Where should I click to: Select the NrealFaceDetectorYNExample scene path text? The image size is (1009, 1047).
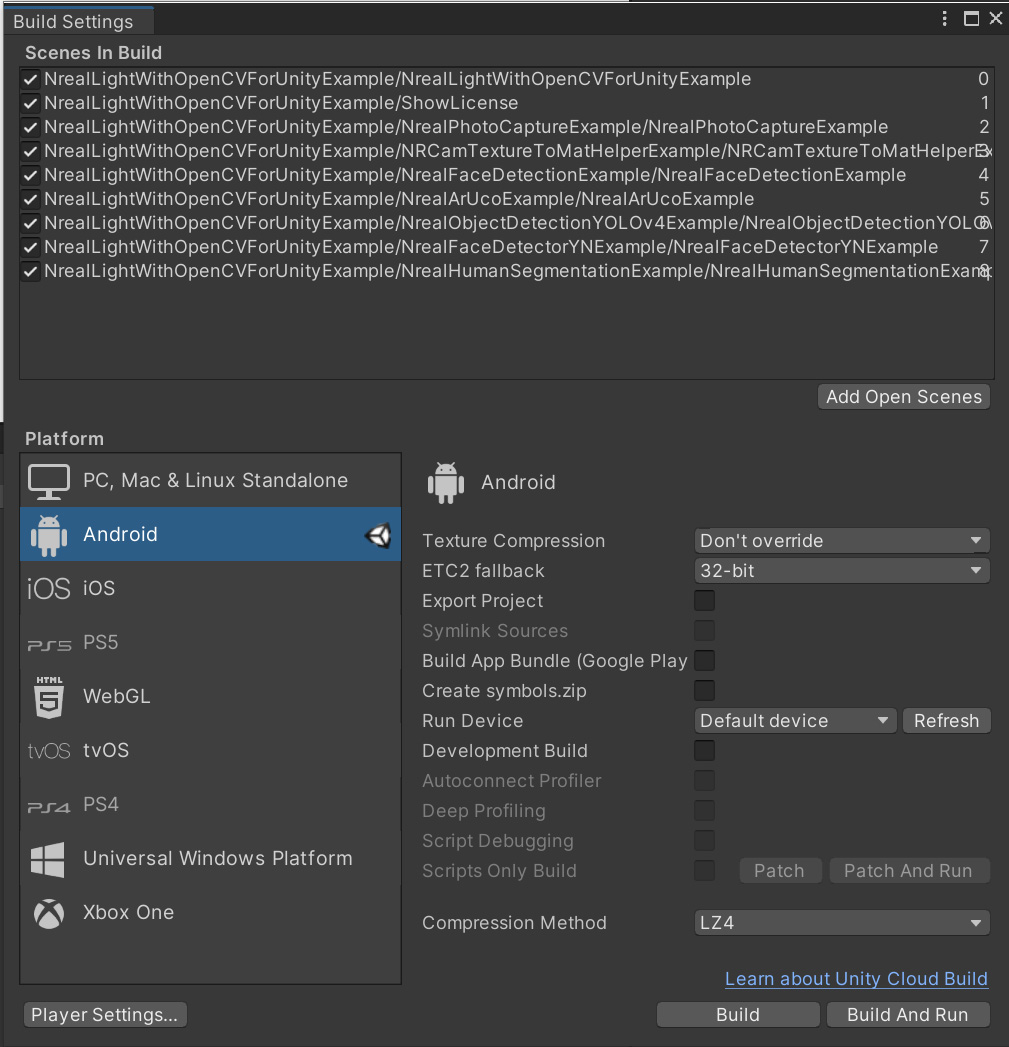491,247
